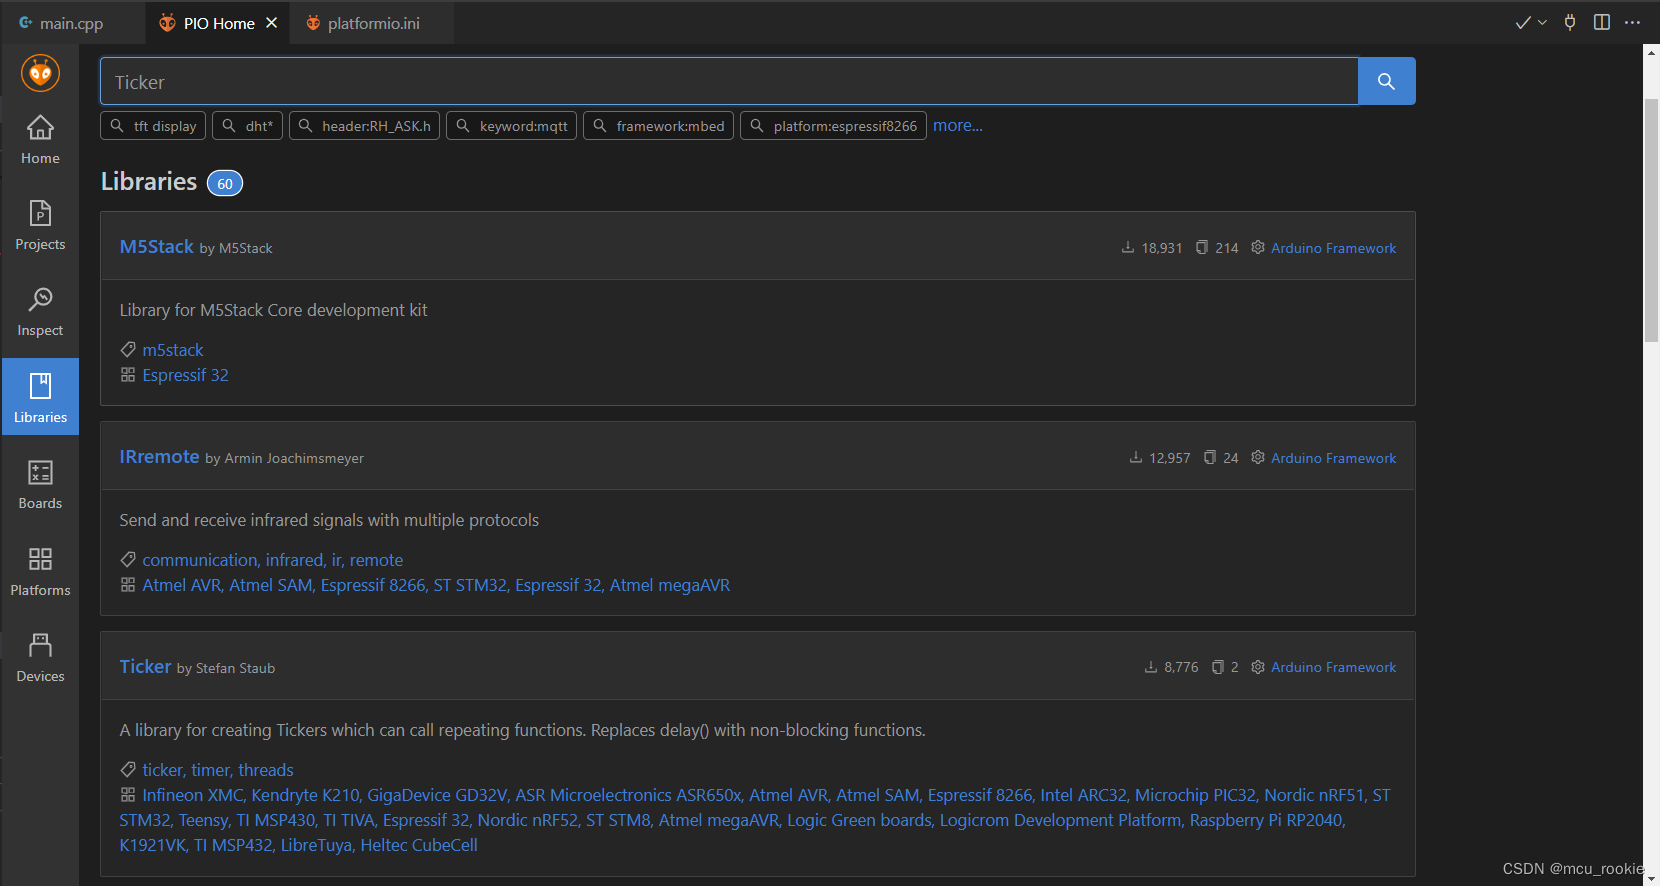Image resolution: width=1660 pixels, height=886 pixels.
Task: Click Arduino Framework link on IRremote row
Action: (x=1333, y=458)
